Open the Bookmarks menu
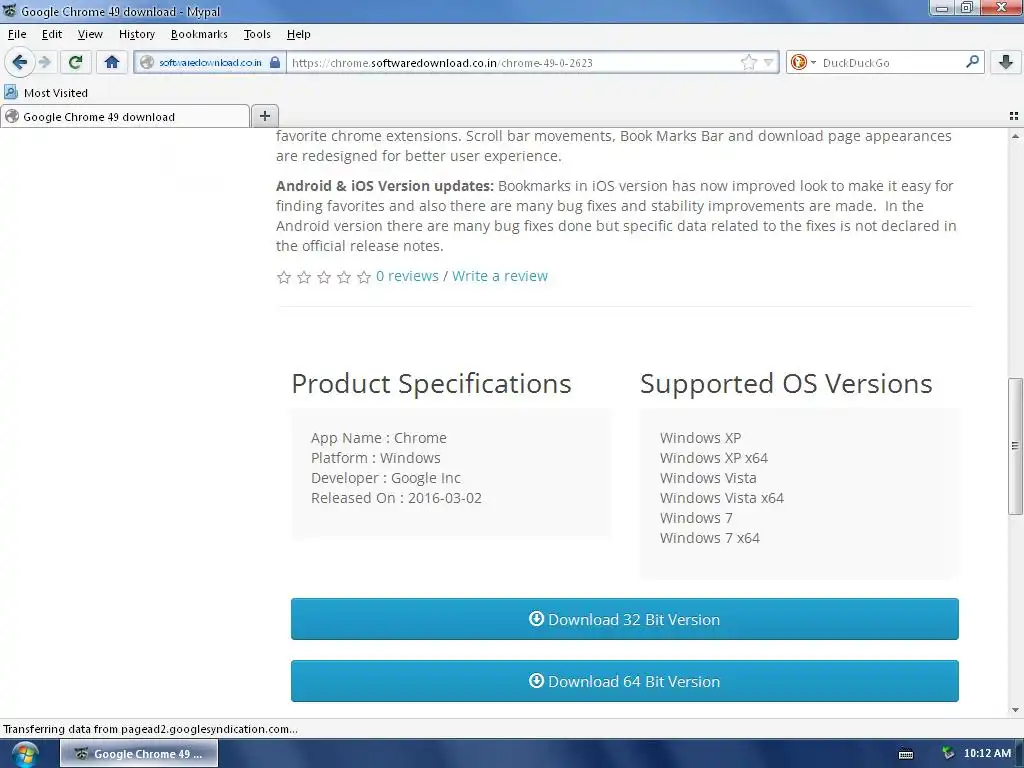This screenshot has width=1024, height=768. click(x=199, y=34)
